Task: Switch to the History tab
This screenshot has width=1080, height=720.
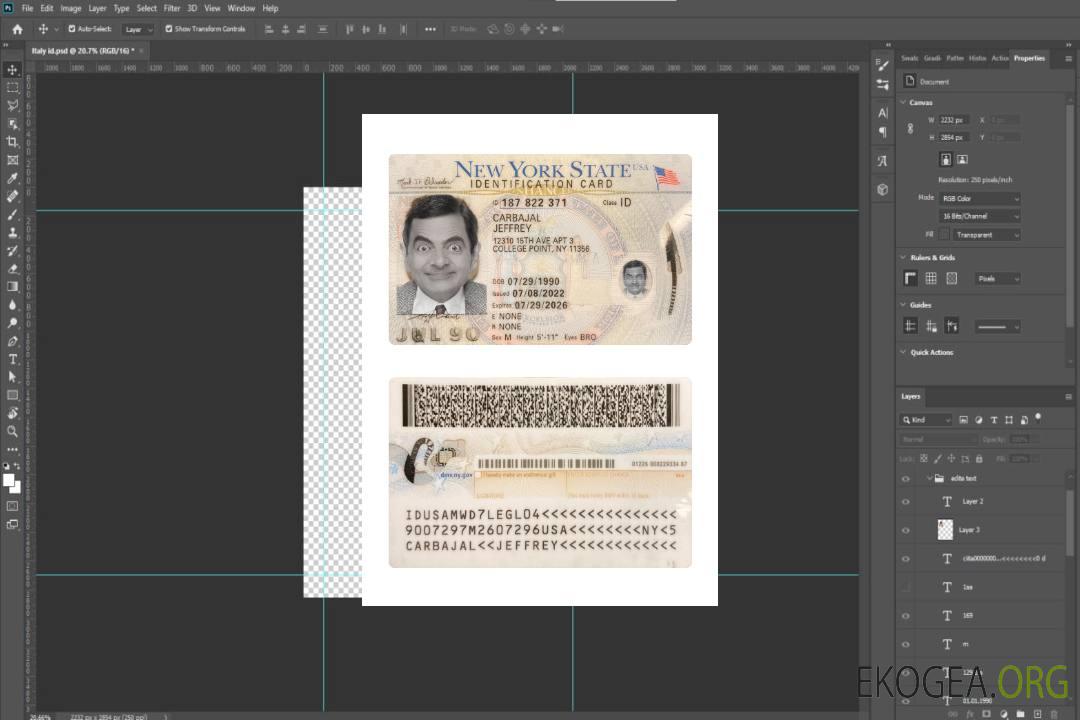Action: (x=977, y=59)
